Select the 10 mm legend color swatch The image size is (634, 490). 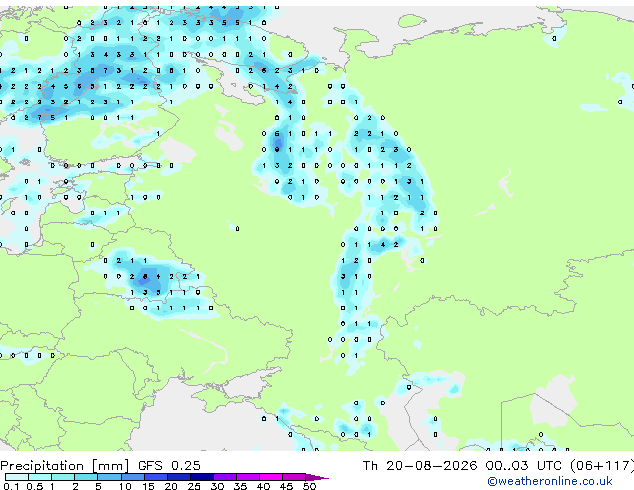[133, 477]
